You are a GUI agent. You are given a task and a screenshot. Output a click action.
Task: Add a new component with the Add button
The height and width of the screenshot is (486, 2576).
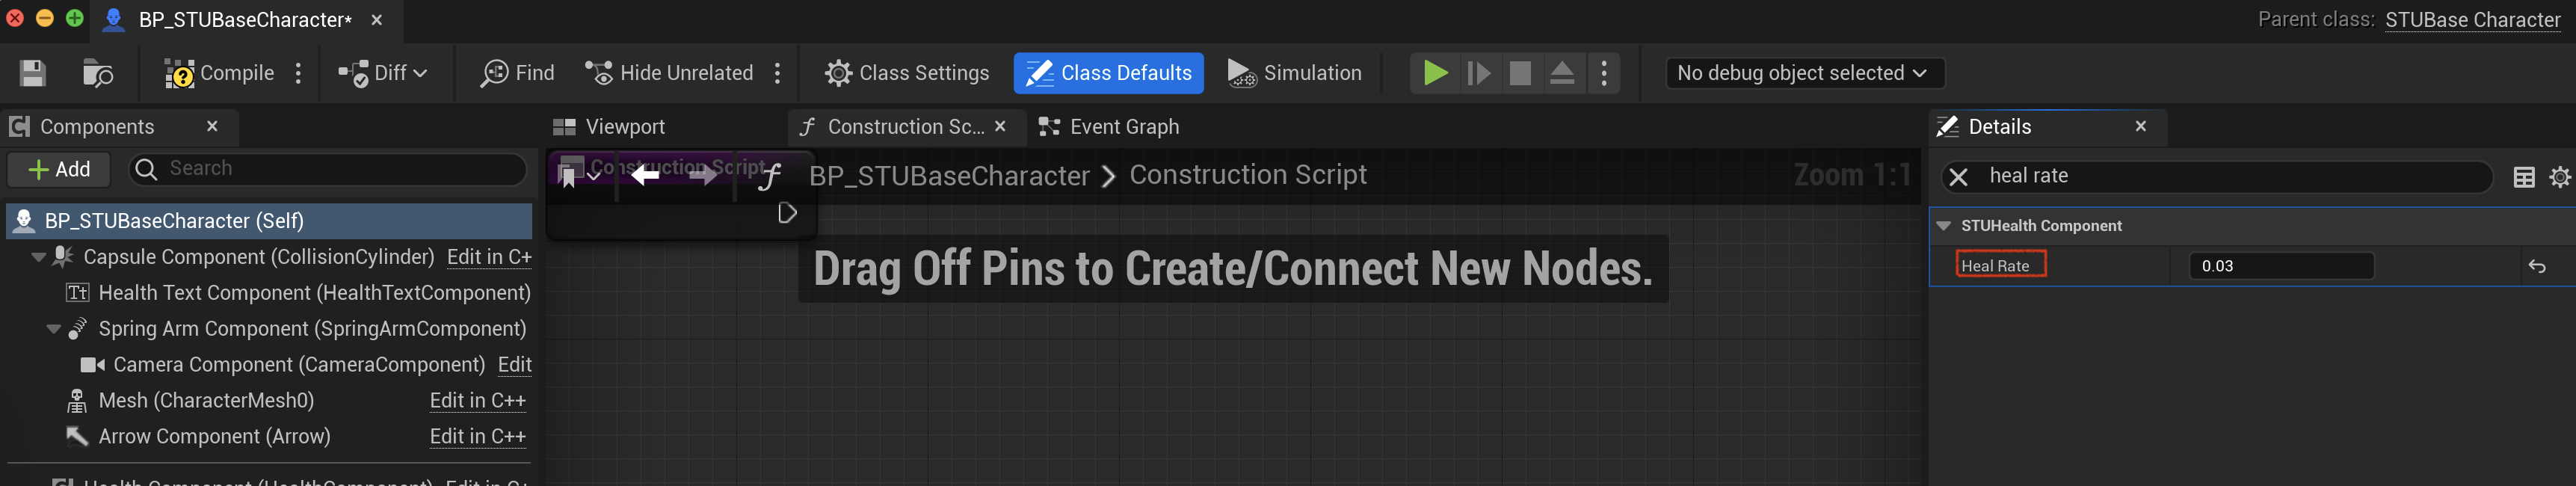coord(59,169)
